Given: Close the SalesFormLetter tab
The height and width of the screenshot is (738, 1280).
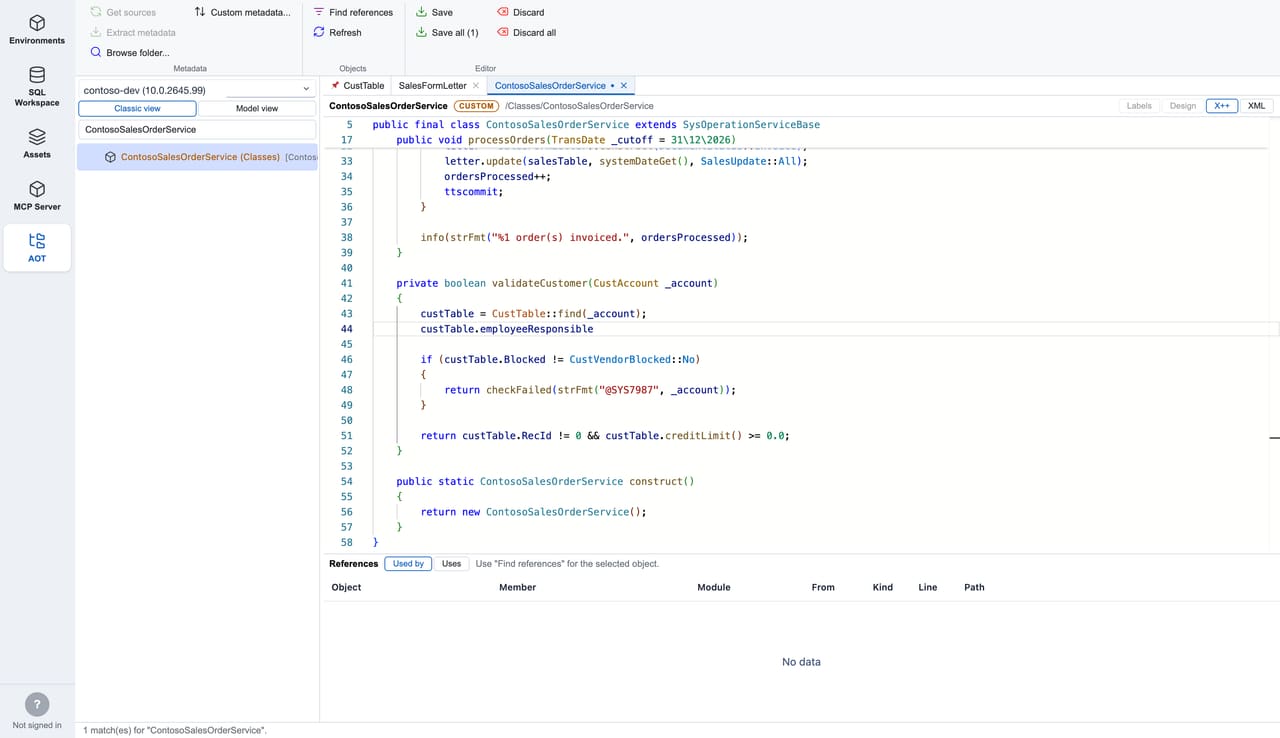Looking at the screenshot, I should (476, 86).
